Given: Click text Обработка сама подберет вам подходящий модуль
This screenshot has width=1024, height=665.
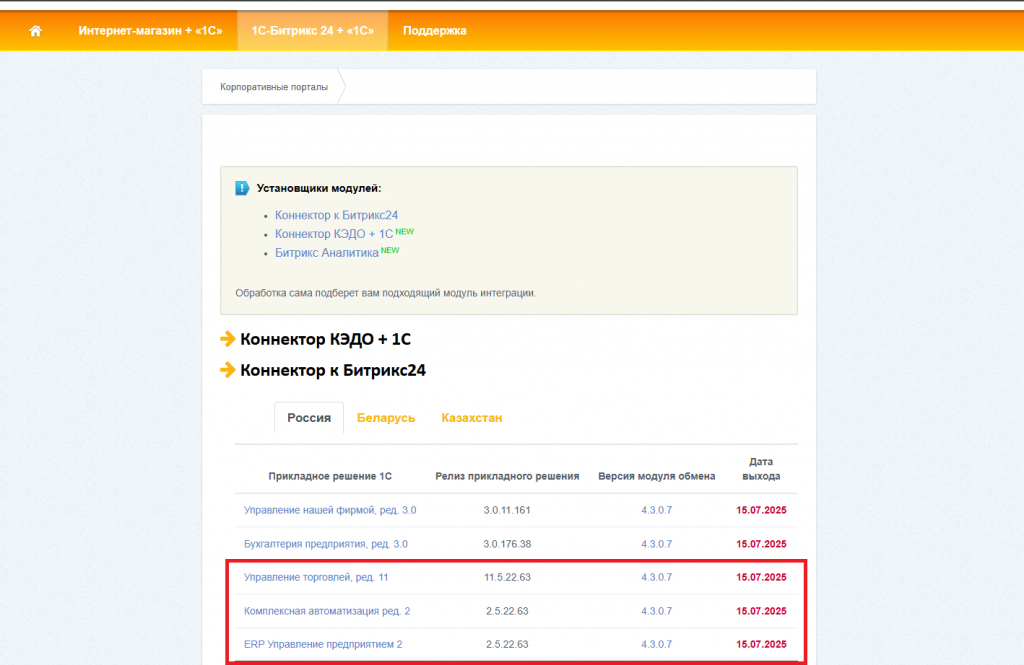Looking at the screenshot, I should 385,293.
